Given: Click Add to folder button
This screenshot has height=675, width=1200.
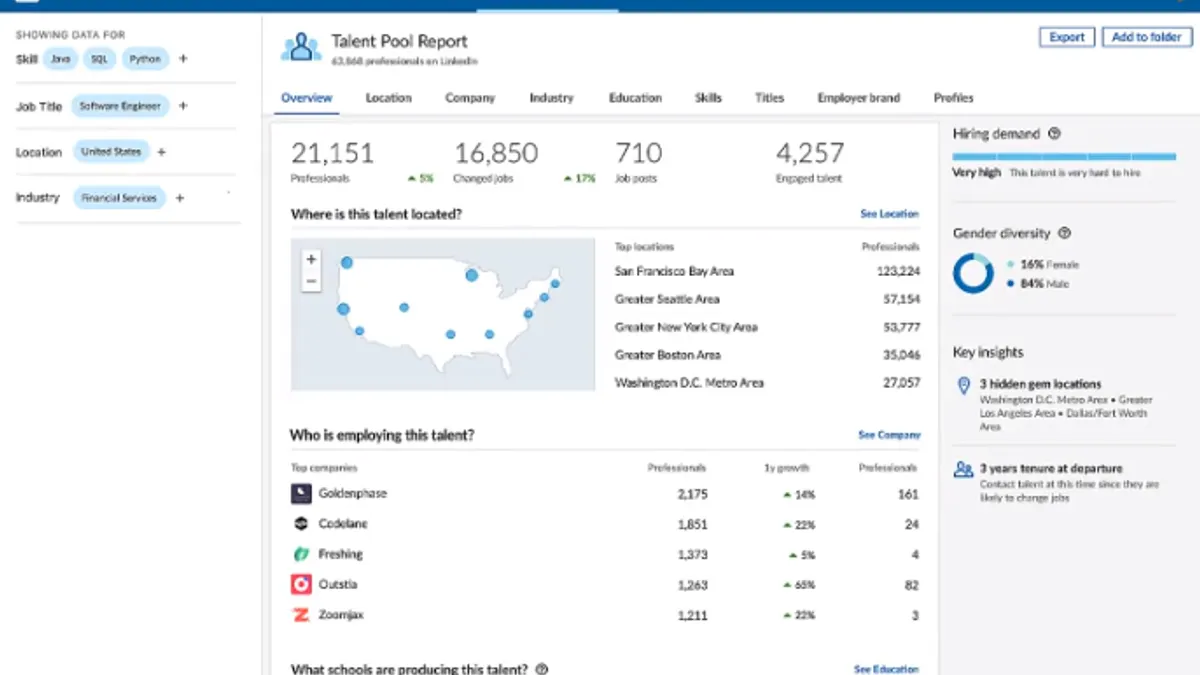Looking at the screenshot, I should [x=1147, y=37].
